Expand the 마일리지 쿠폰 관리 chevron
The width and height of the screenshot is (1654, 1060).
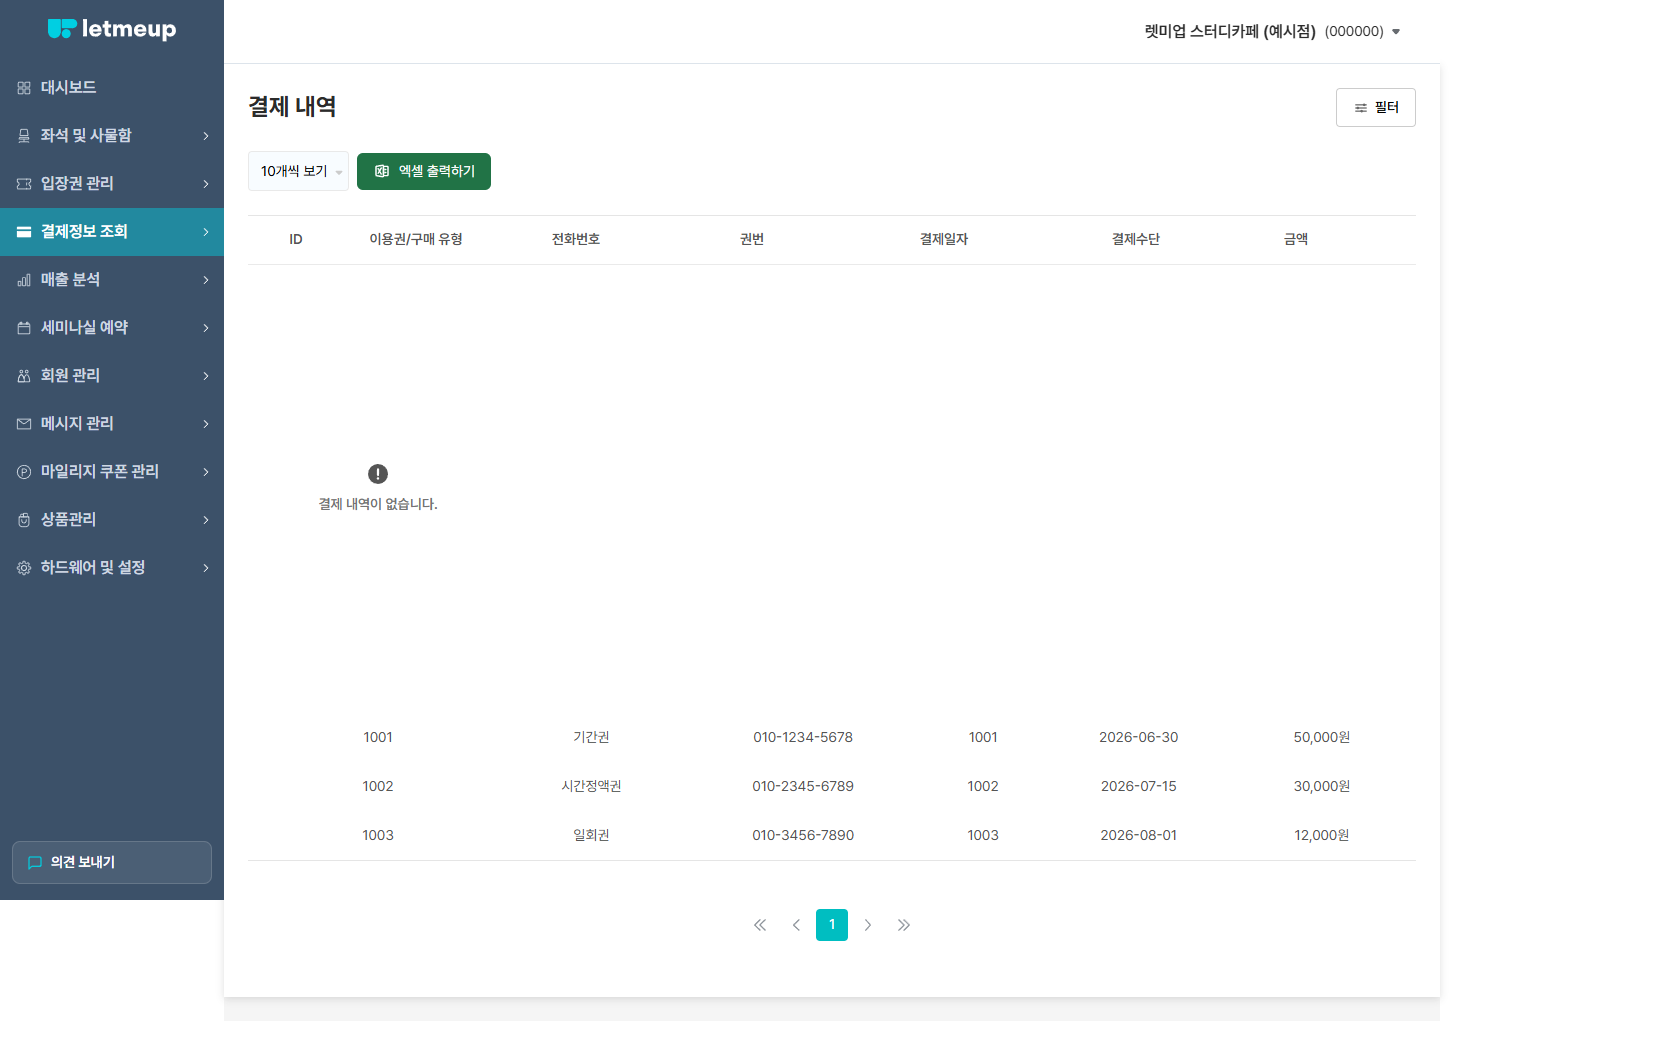pos(206,472)
